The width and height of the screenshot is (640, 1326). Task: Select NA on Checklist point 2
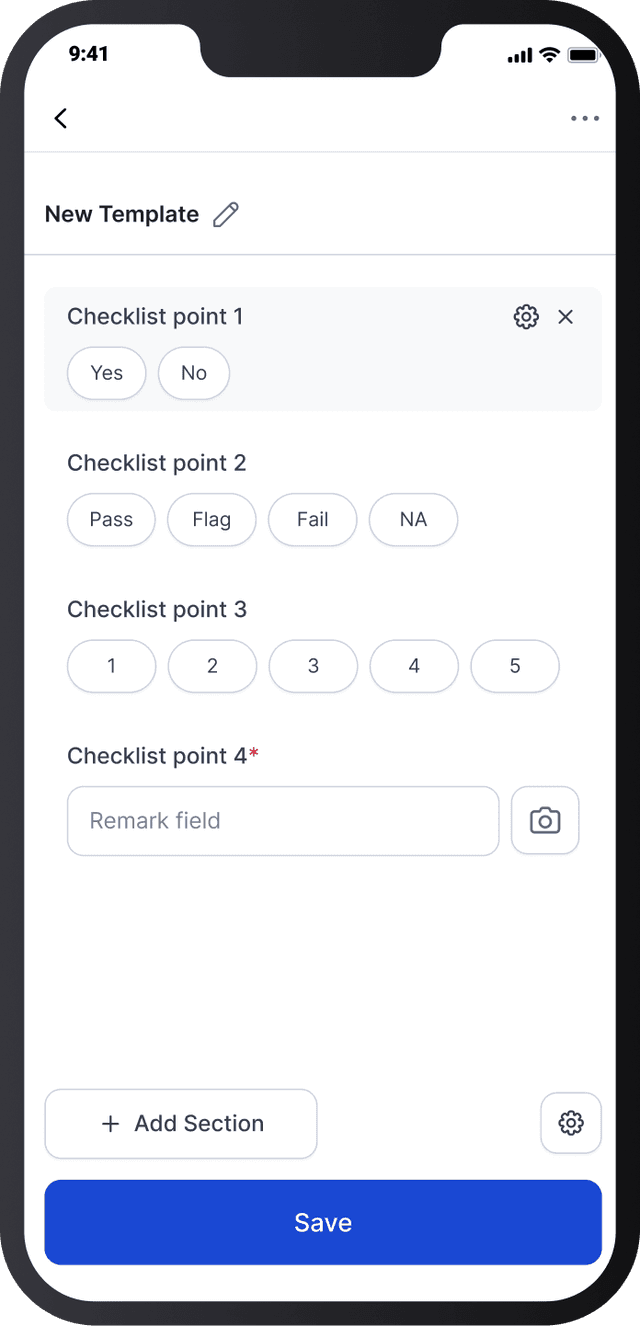click(x=413, y=519)
